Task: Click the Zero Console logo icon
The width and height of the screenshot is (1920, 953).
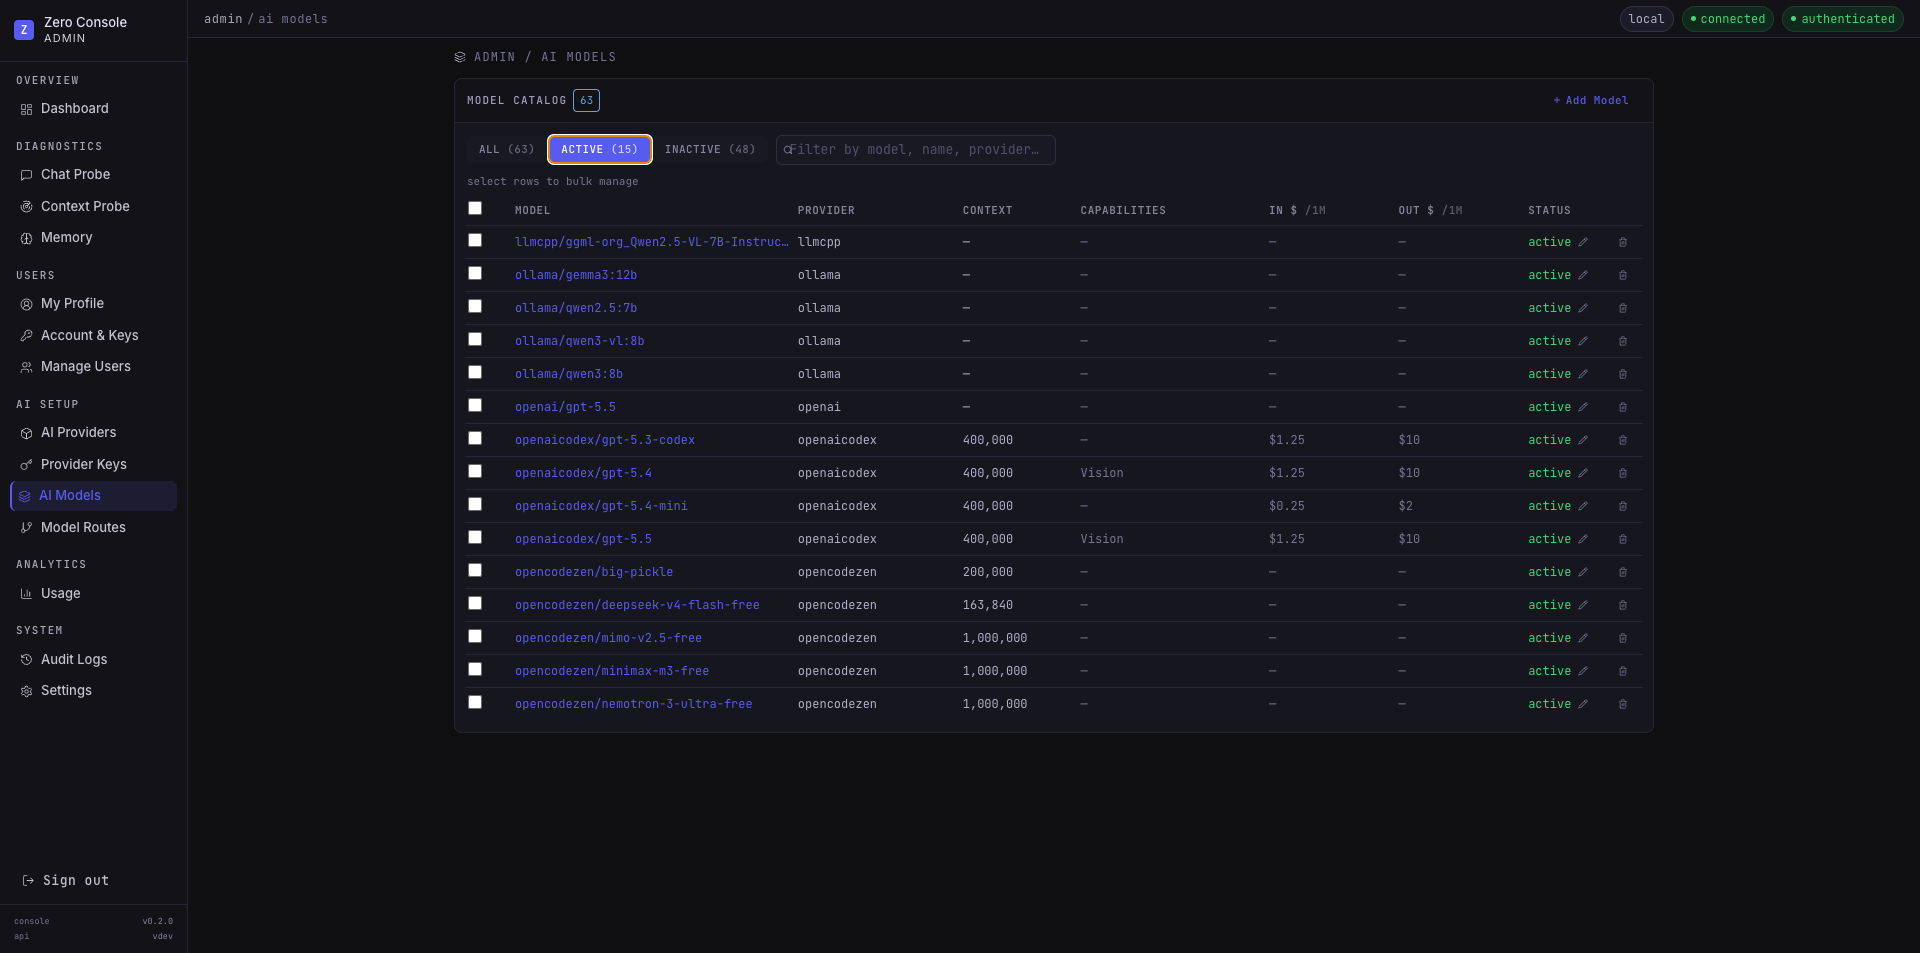Action: [x=24, y=30]
